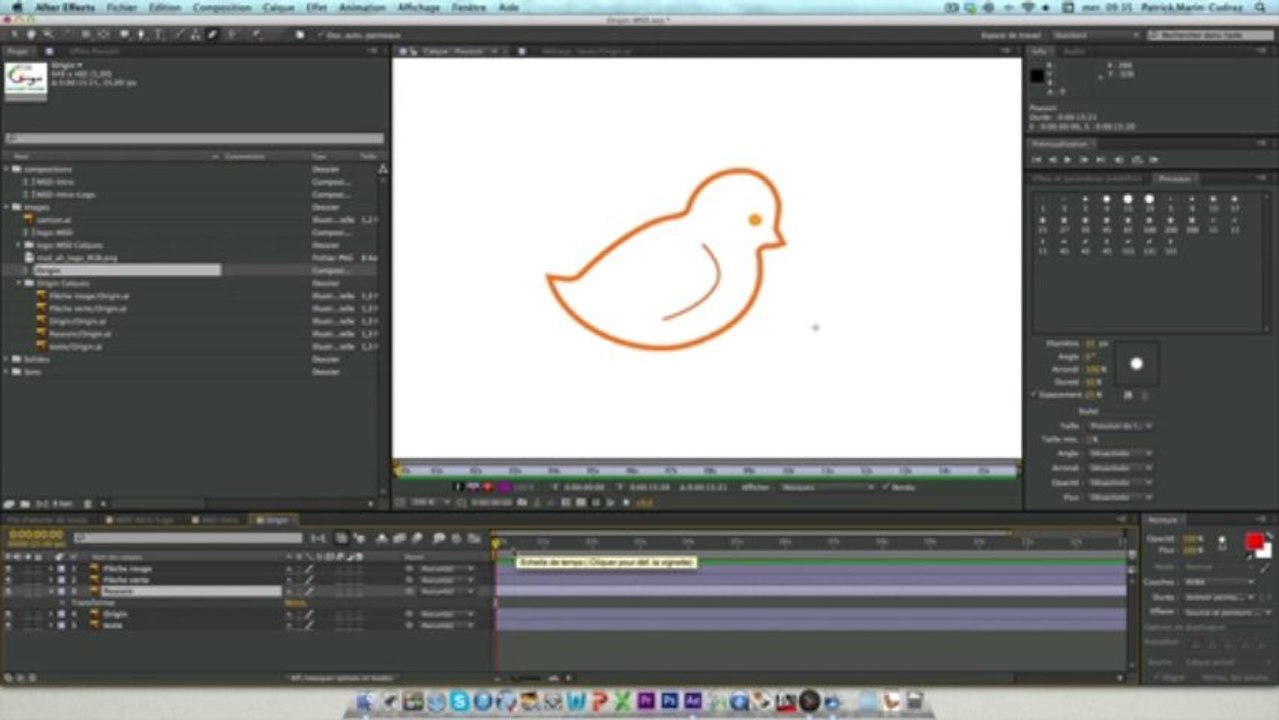
Task: Click the red foreground color swatch
Action: click(x=1254, y=541)
